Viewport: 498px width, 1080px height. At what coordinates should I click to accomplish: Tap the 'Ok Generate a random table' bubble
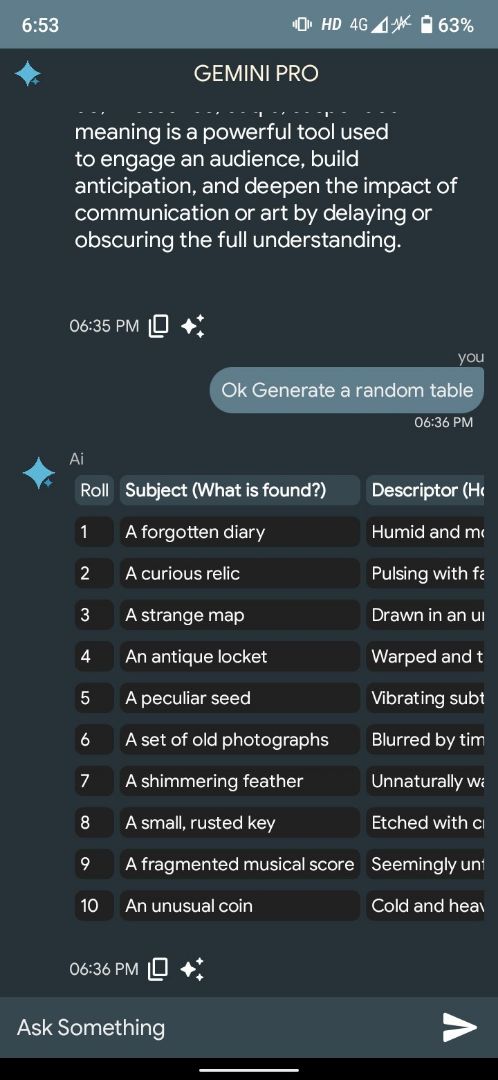coord(347,390)
